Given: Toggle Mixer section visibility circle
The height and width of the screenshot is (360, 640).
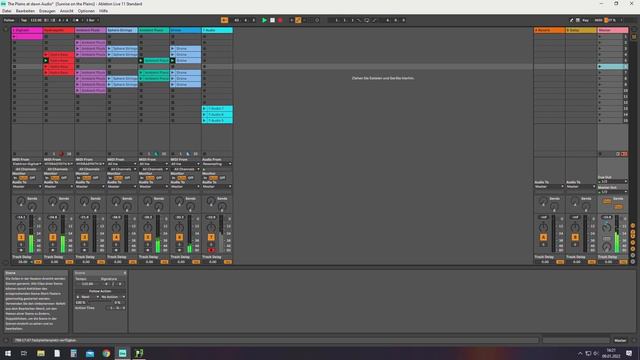Looking at the screenshot, I should click(633, 243).
